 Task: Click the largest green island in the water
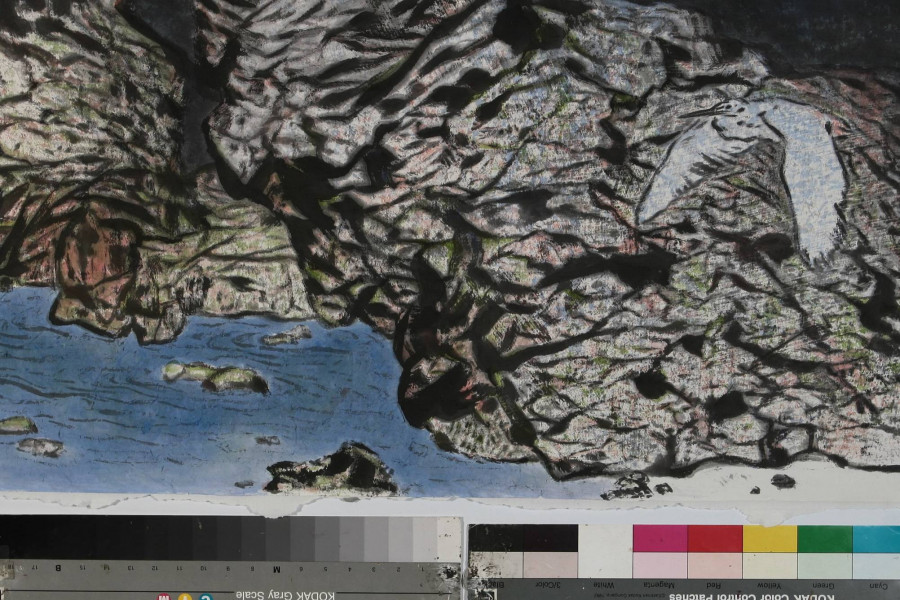coord(216,377)
